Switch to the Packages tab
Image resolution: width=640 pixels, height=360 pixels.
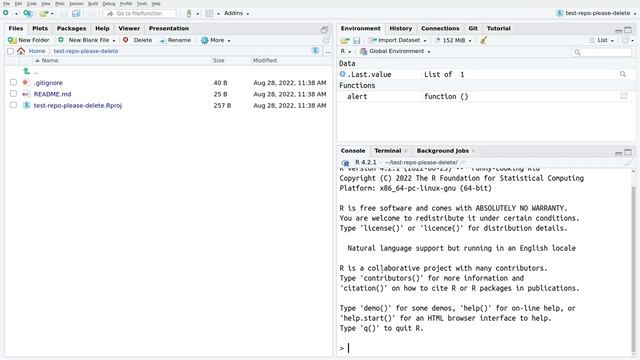71,28
